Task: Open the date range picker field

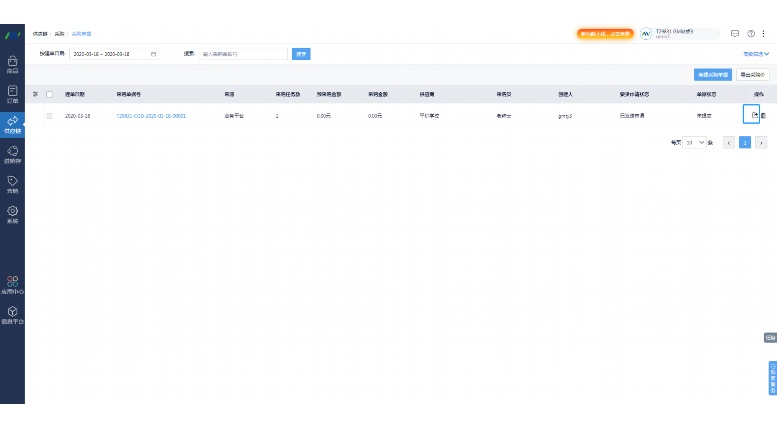Action: pos(114,54)
